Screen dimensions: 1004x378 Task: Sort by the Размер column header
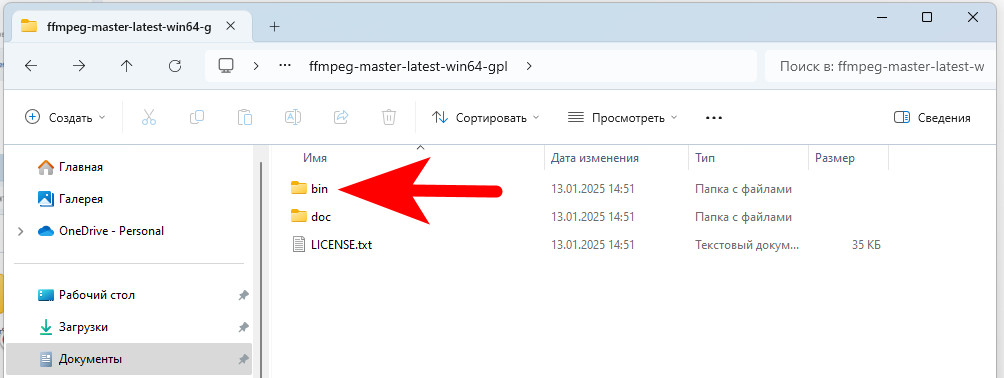[x=834, y=158]
